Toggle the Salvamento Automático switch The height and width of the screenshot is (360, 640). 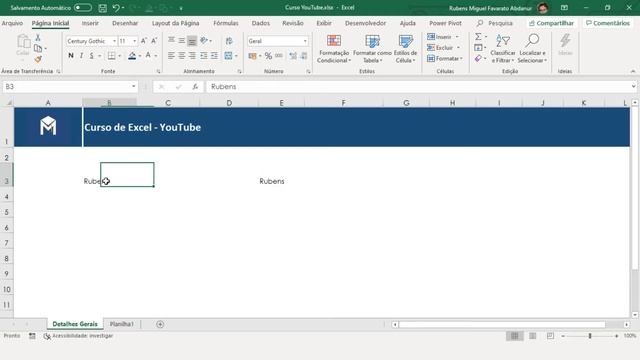82,8
